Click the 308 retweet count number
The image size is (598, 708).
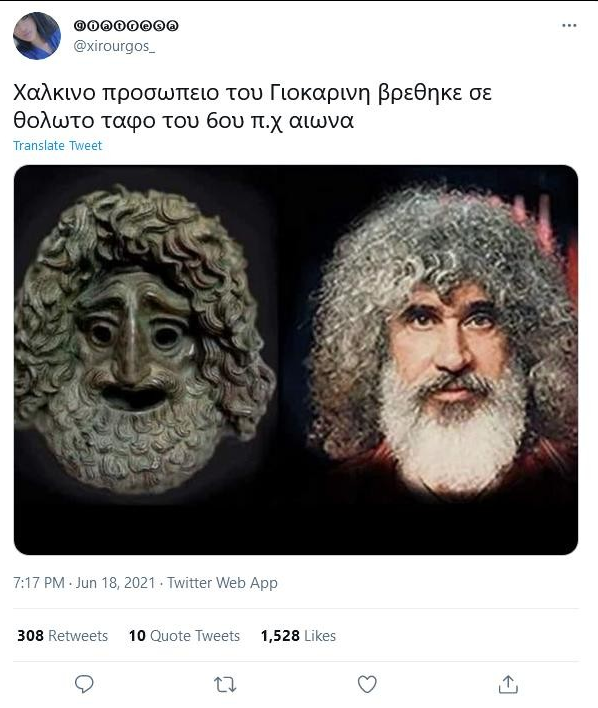[x=30, y=636]
